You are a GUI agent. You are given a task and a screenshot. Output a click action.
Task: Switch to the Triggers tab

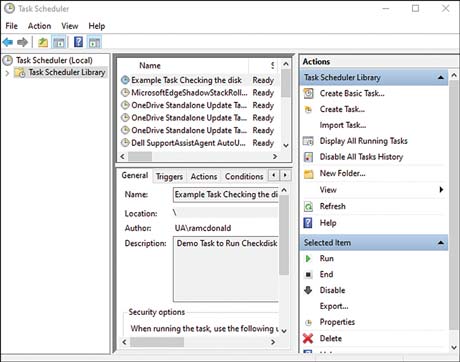pos(169,176)
